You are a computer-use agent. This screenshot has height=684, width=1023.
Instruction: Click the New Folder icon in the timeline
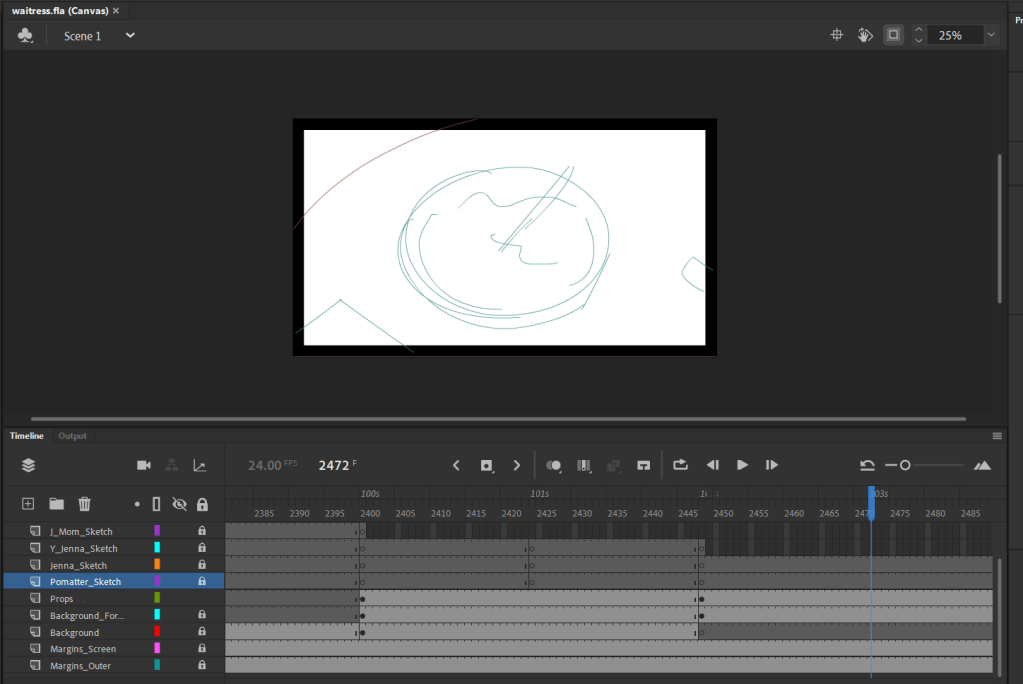(57, 504)
